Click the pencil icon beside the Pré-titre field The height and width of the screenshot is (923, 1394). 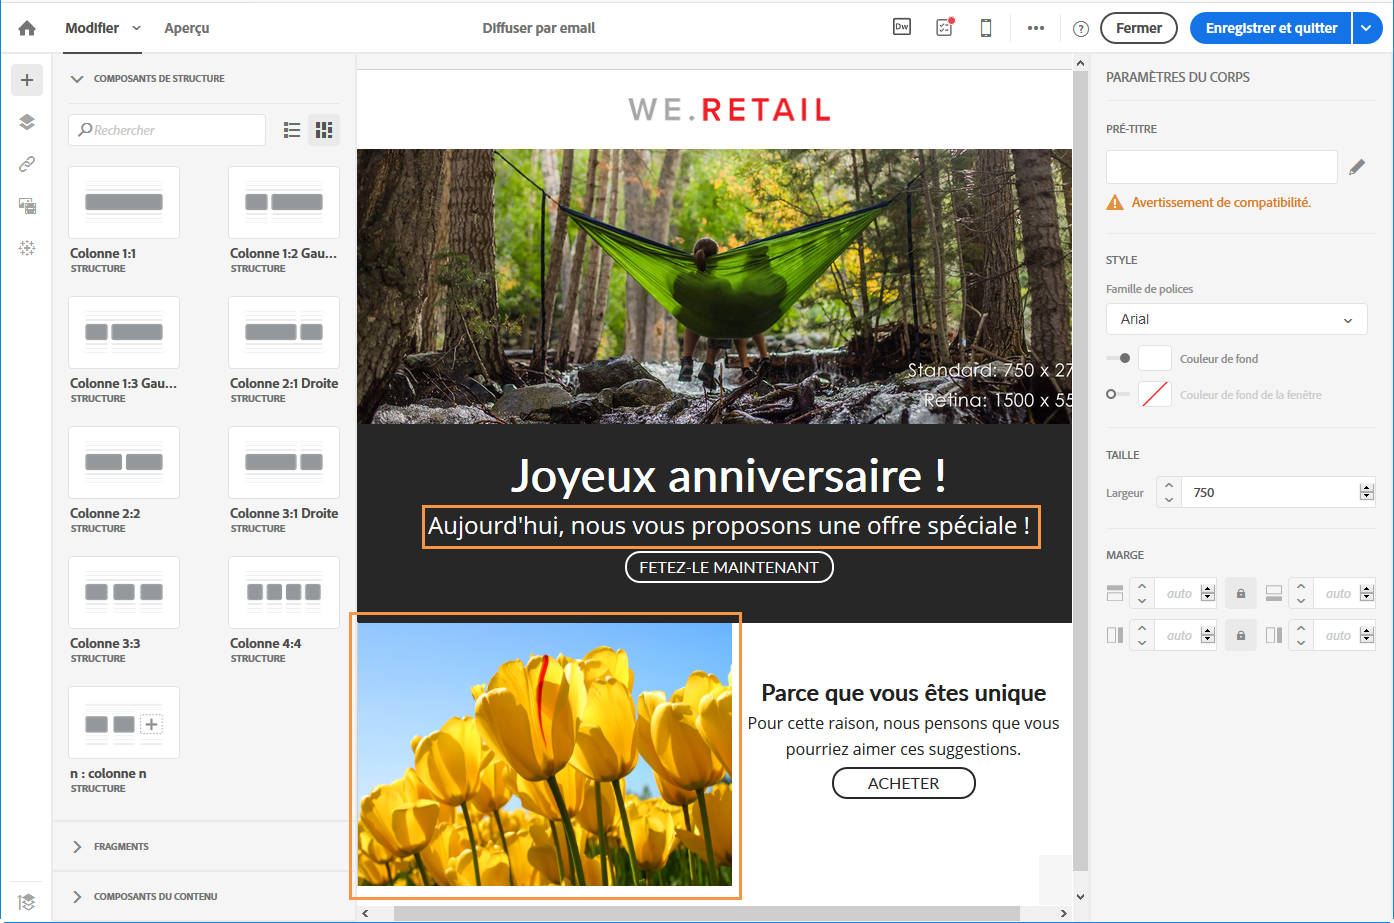click(1357, 167)
